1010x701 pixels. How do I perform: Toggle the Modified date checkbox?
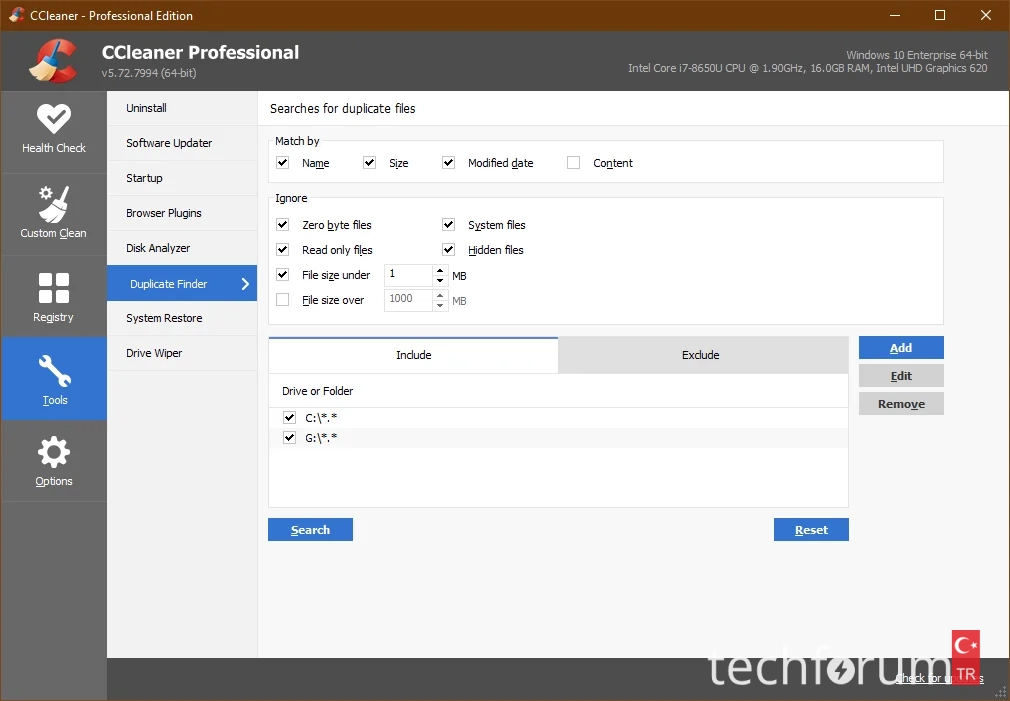448,162
